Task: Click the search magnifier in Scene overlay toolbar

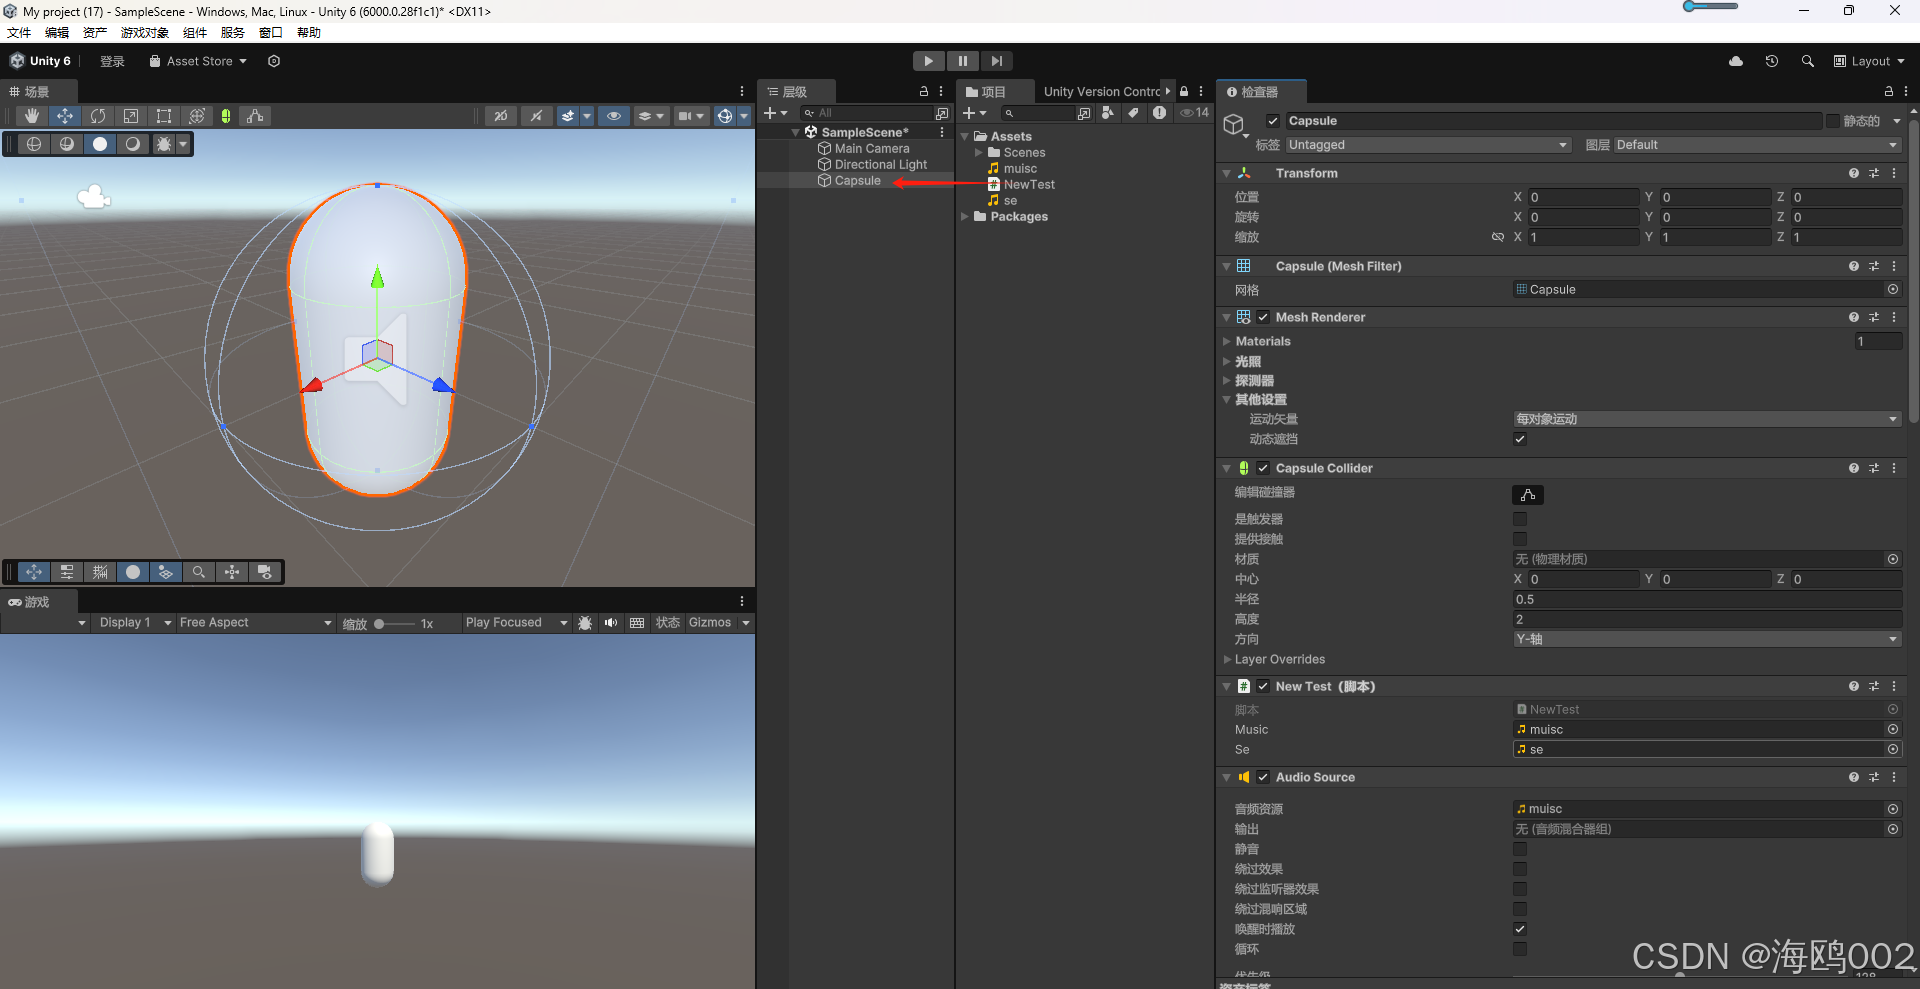Action: [x=199, y=572]
